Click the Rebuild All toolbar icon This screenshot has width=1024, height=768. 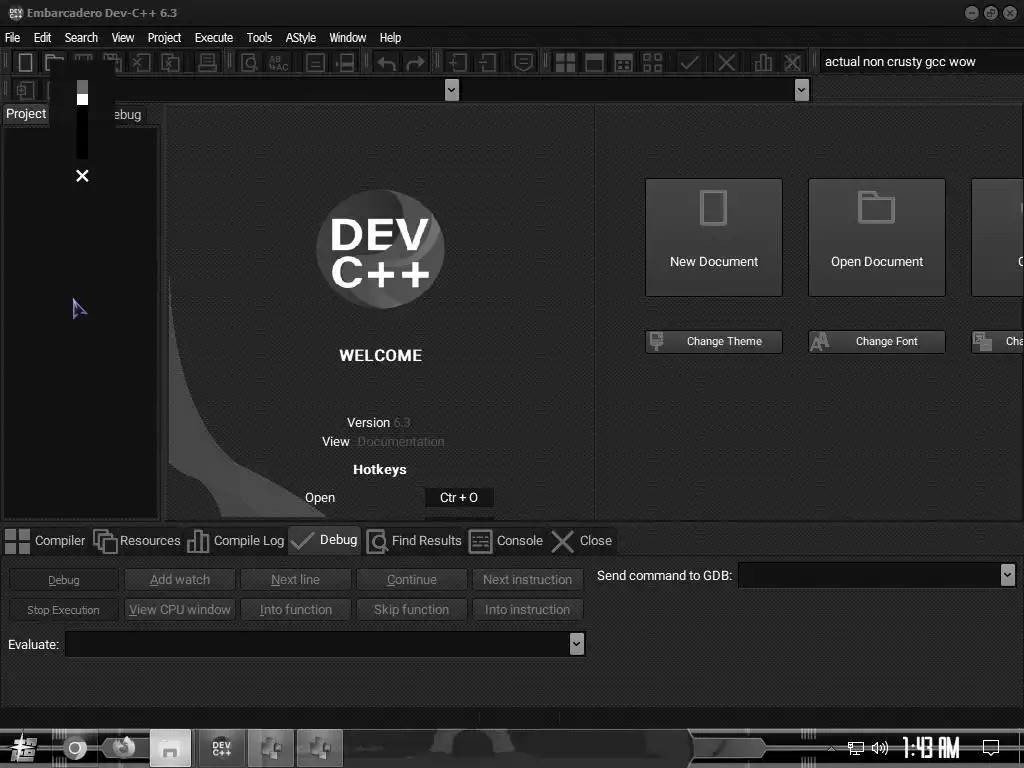[653, 63]
